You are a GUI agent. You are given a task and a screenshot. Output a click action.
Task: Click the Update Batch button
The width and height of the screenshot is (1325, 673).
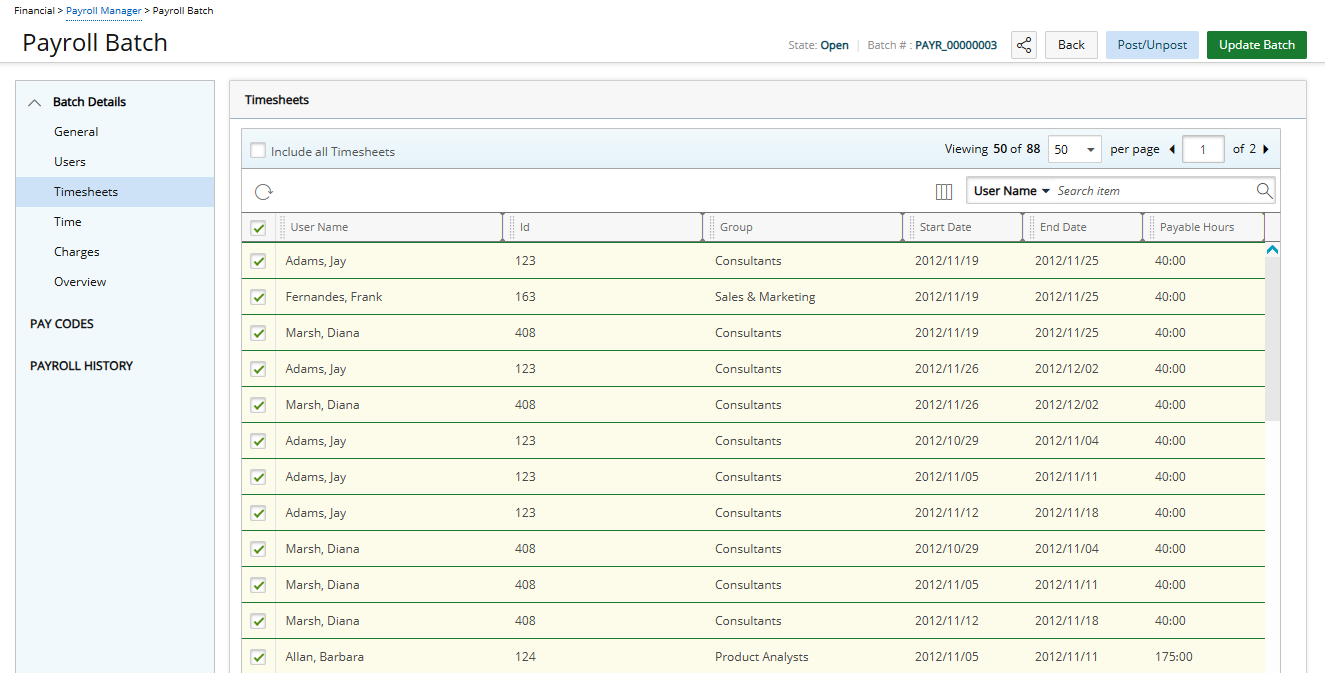(1257, 45)
